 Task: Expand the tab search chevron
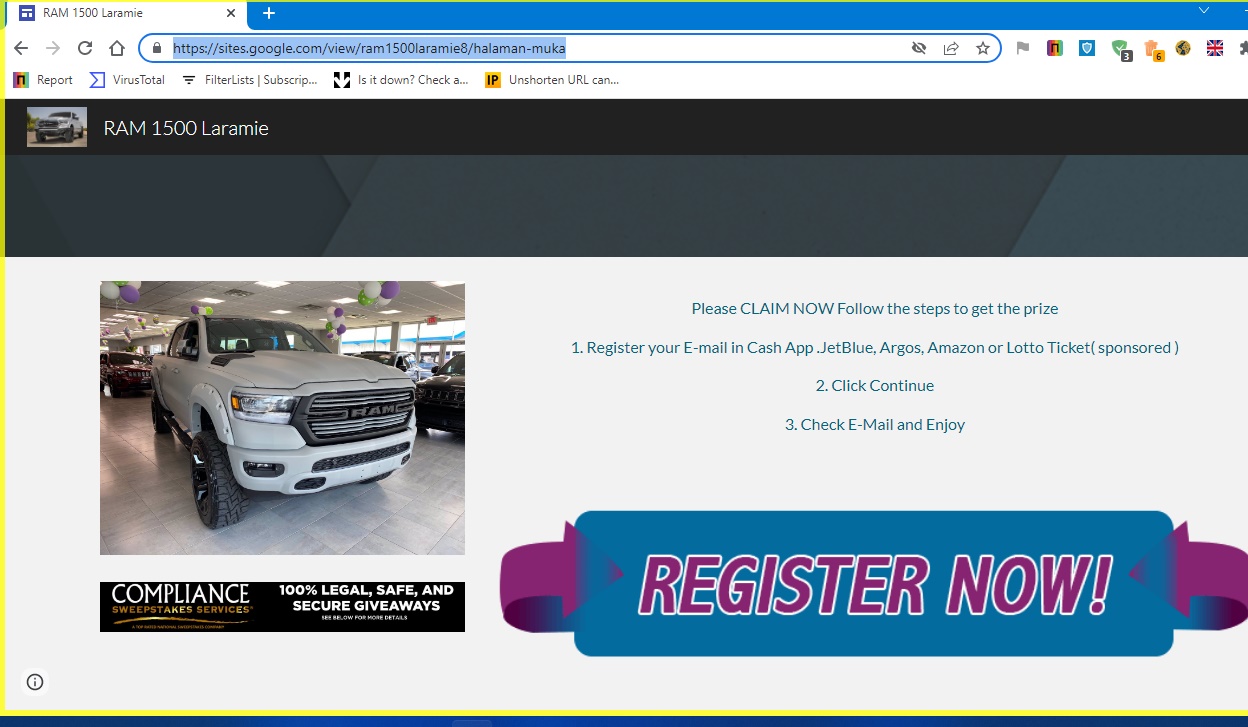(x=1204, y=10)
